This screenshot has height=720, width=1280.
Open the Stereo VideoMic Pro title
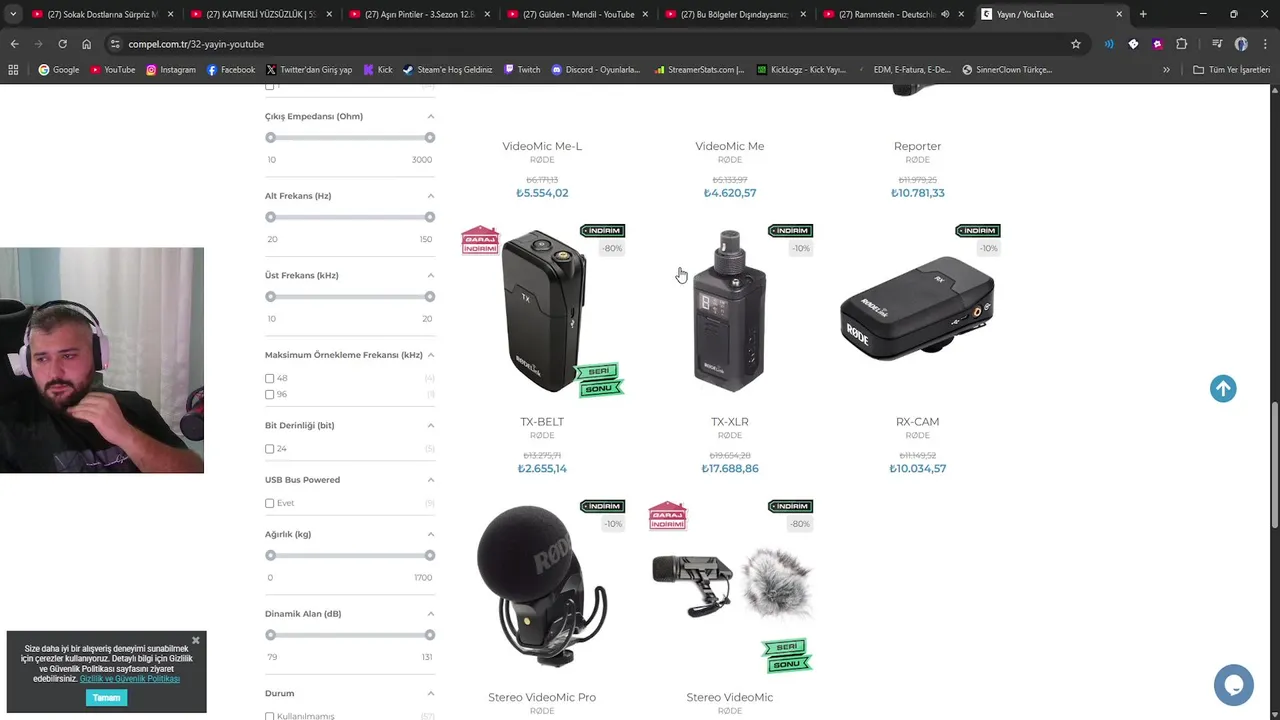click(542, 697)
